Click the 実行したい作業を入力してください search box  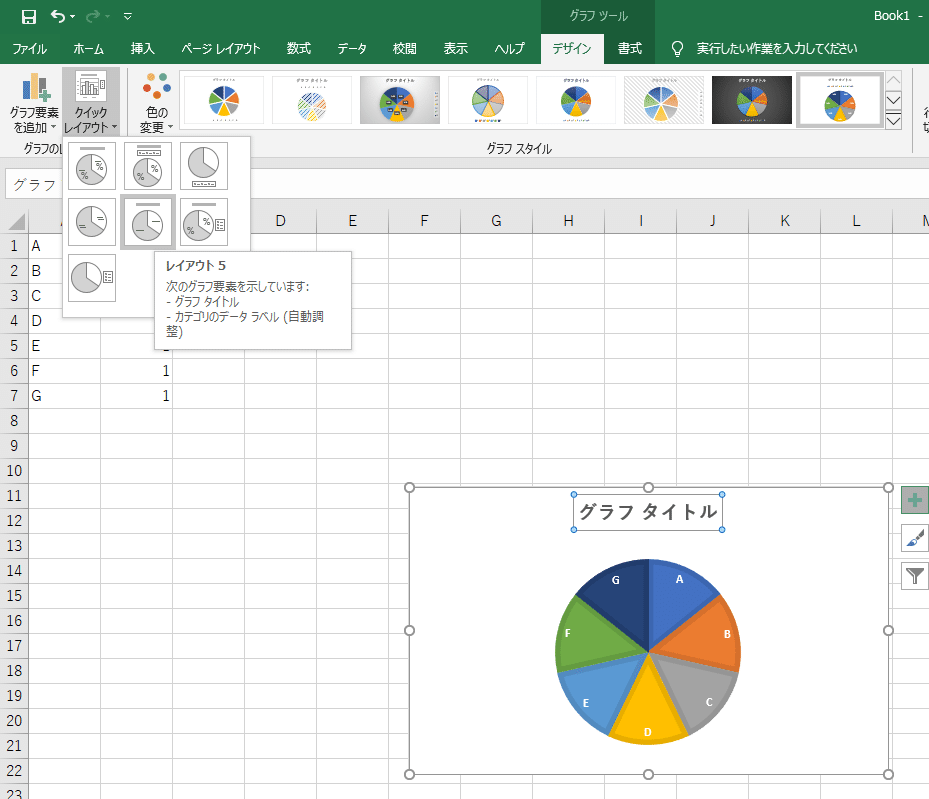(x=776, y=49)
